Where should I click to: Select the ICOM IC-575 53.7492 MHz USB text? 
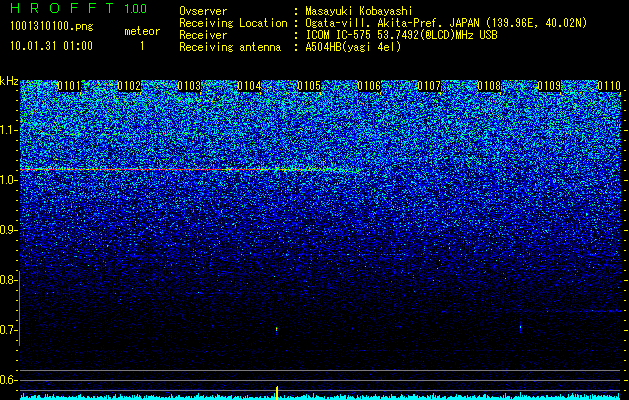tap(402, 35)
